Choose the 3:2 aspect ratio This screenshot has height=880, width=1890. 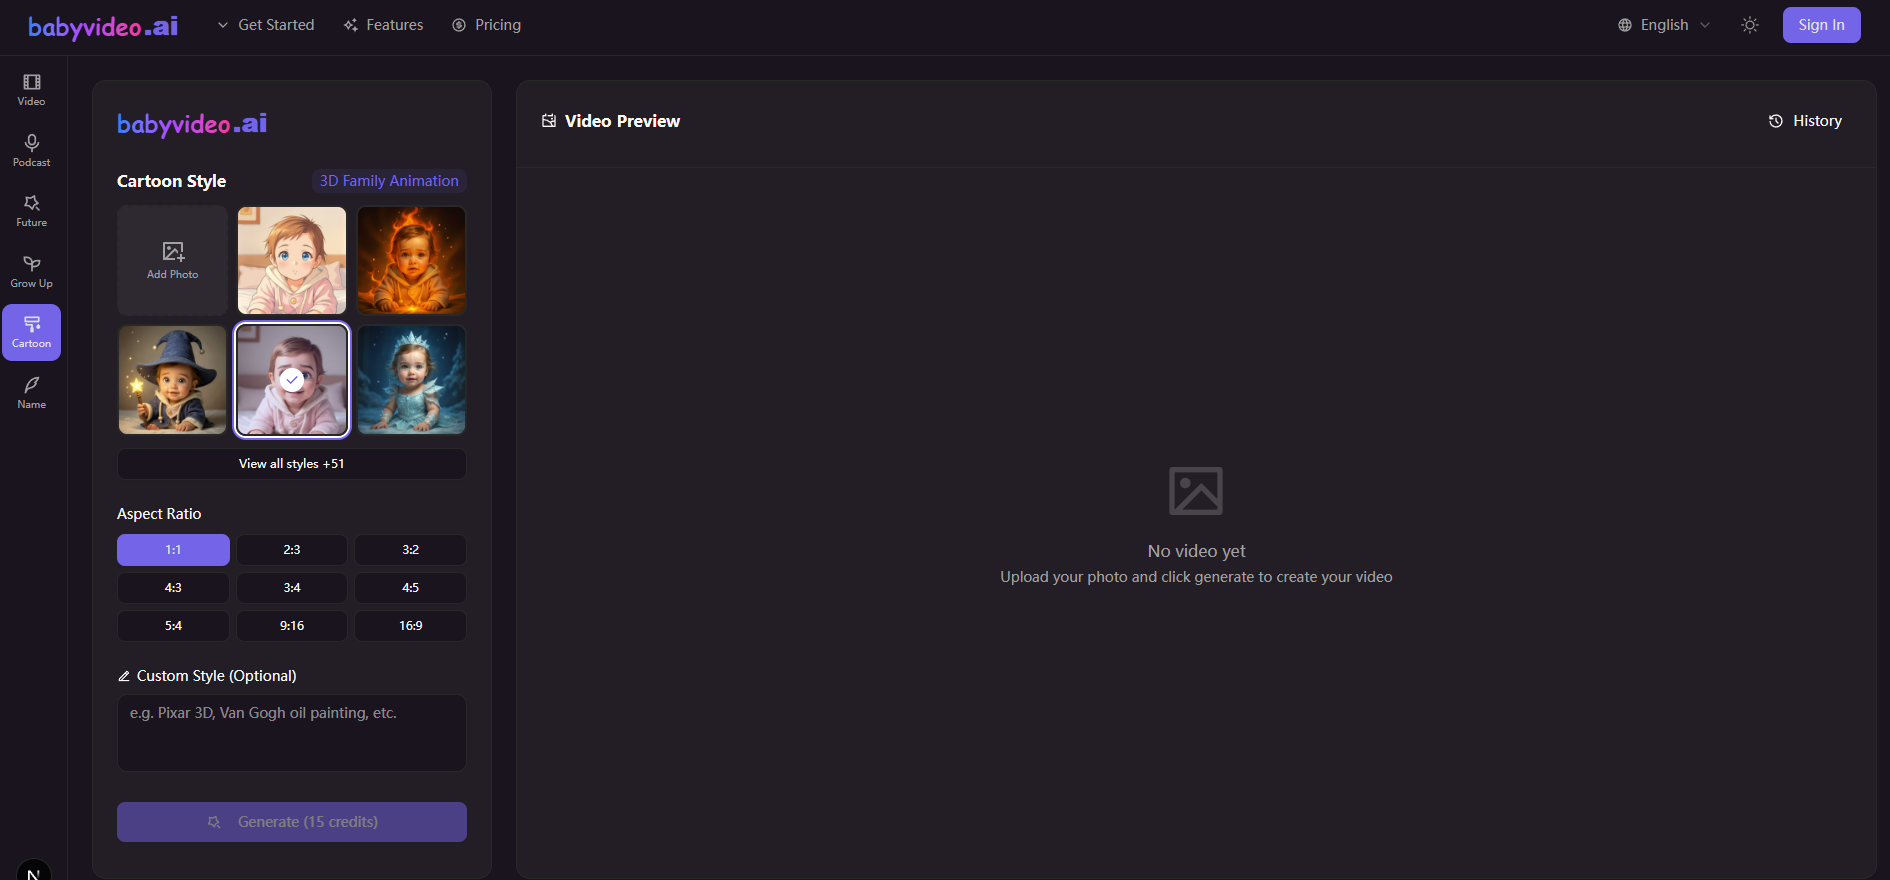pos(411,550)
